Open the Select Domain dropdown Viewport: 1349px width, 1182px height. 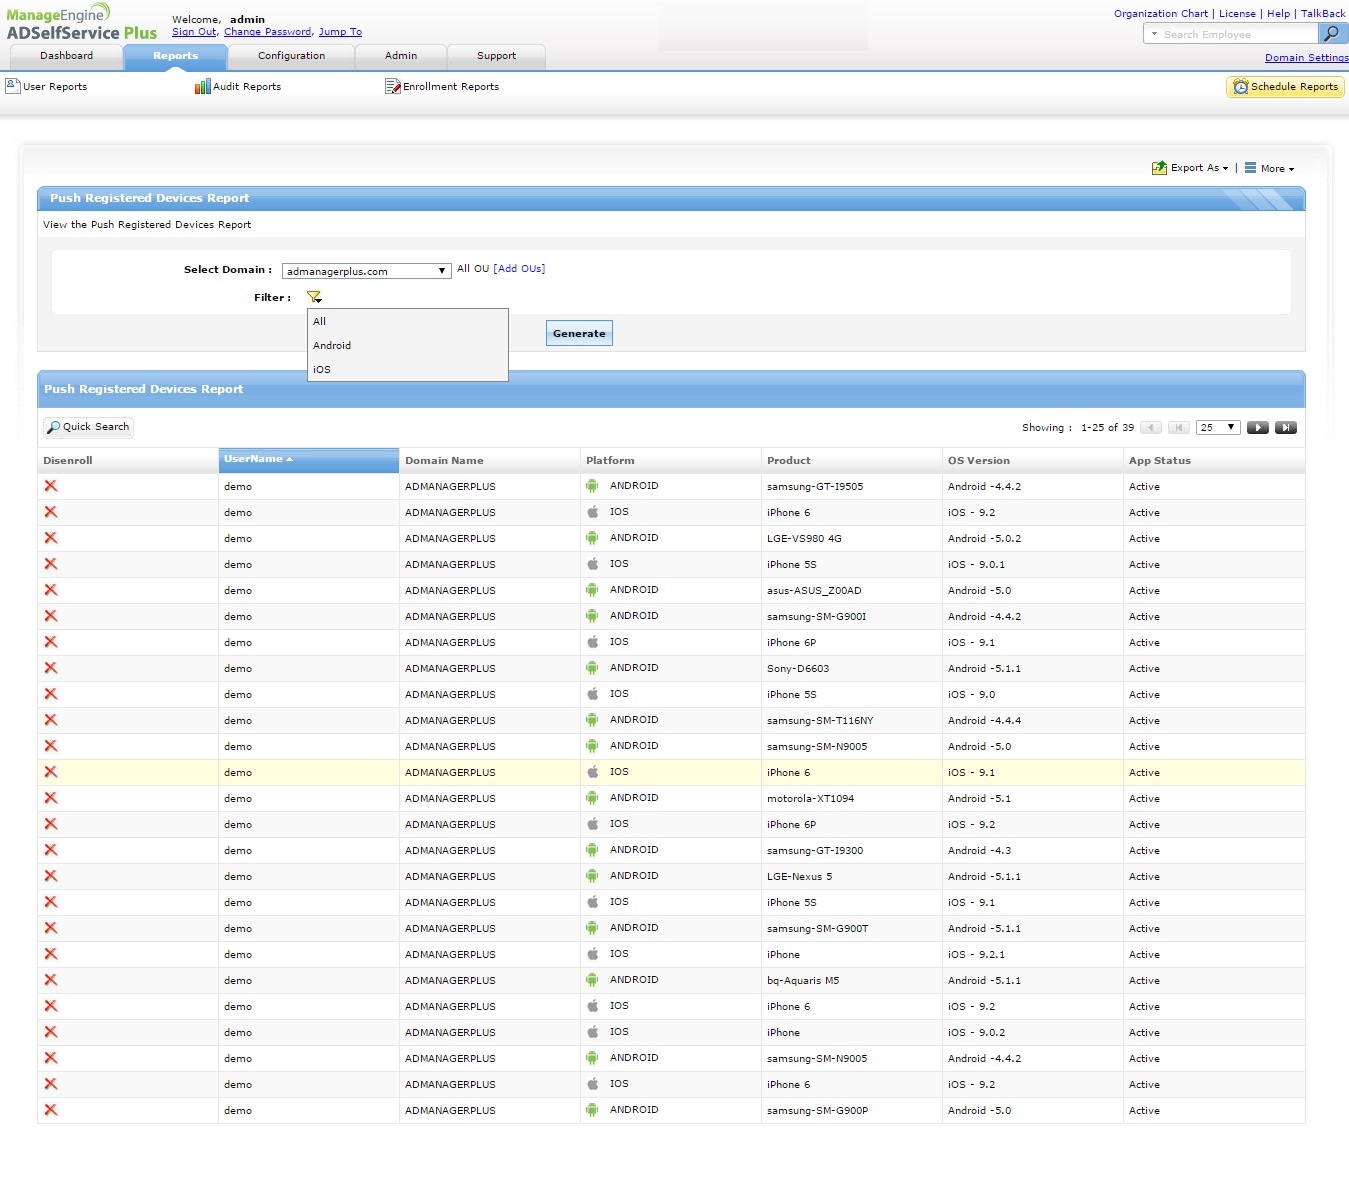pos(366,271)
